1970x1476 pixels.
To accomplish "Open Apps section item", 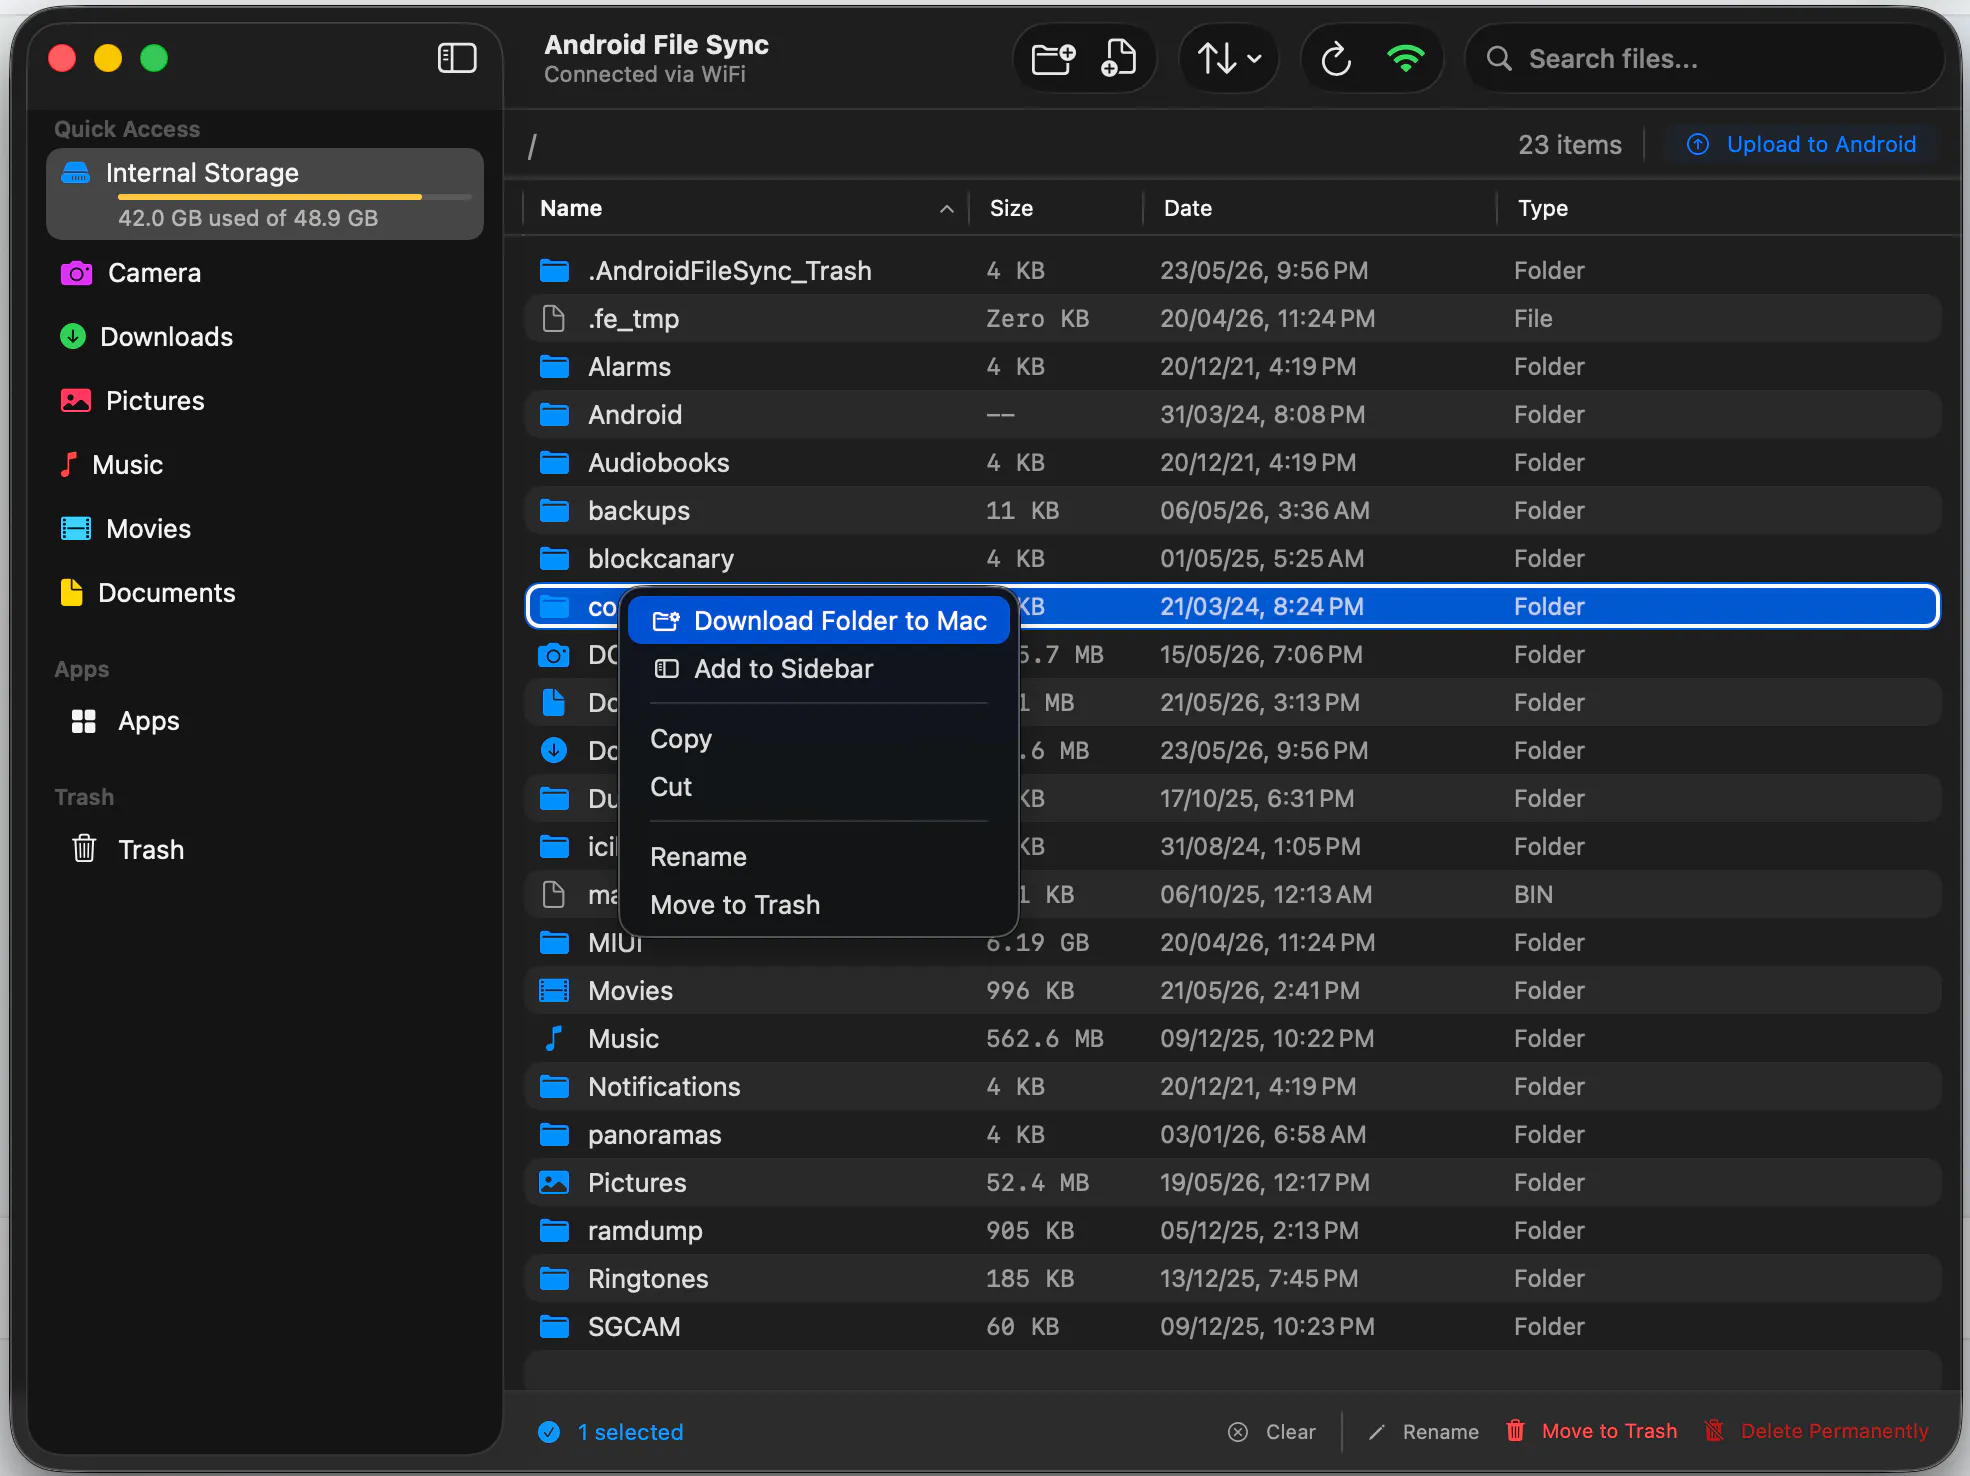I will pyautogui.click(x=265, y=721).
